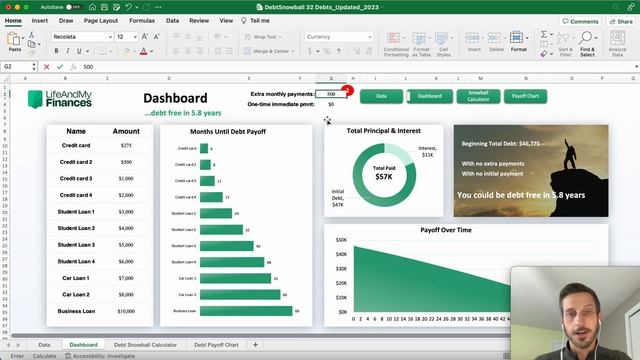The image size is (640, 360).
Task: Expand the underline style arrow
Action: (x=87, y=51)
